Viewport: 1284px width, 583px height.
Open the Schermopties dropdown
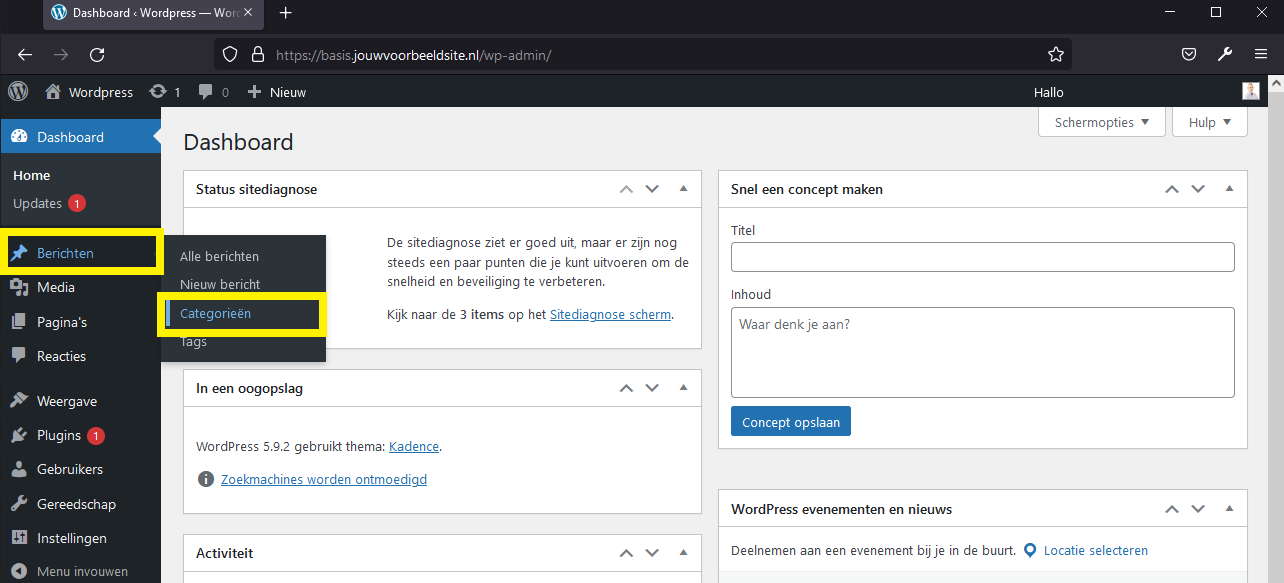pyautogui.click(x=1100, y=121)
